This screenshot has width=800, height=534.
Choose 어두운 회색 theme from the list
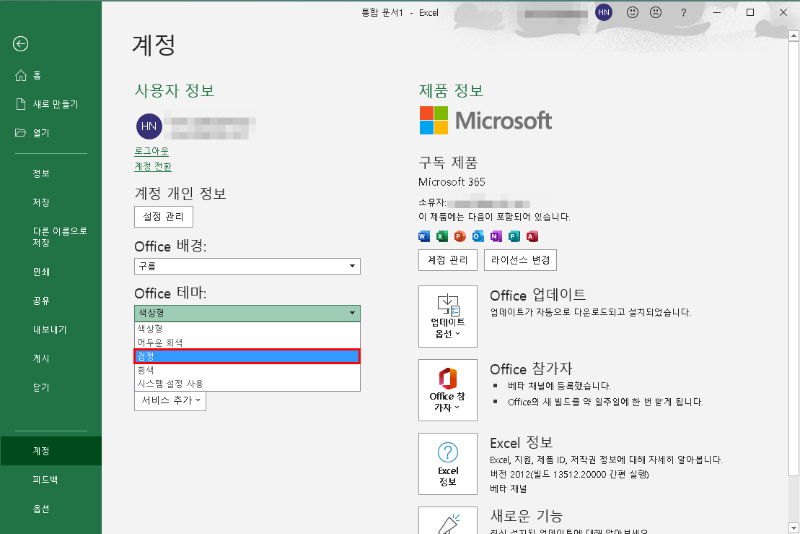tap(247, 343)
